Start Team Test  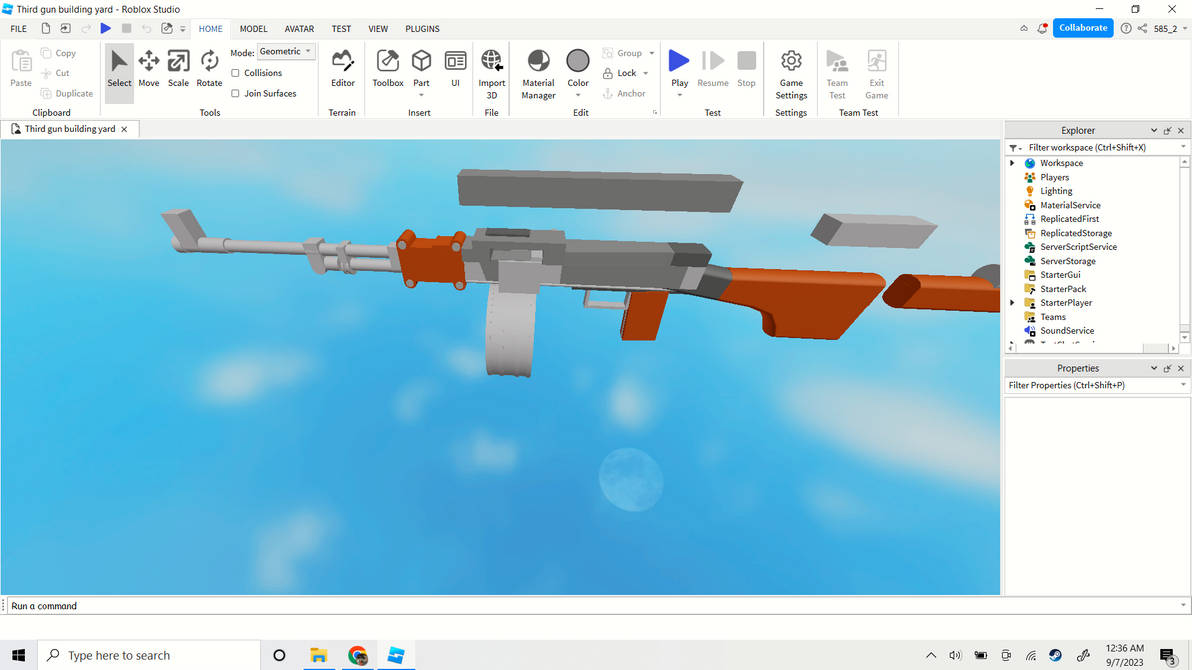837,75
